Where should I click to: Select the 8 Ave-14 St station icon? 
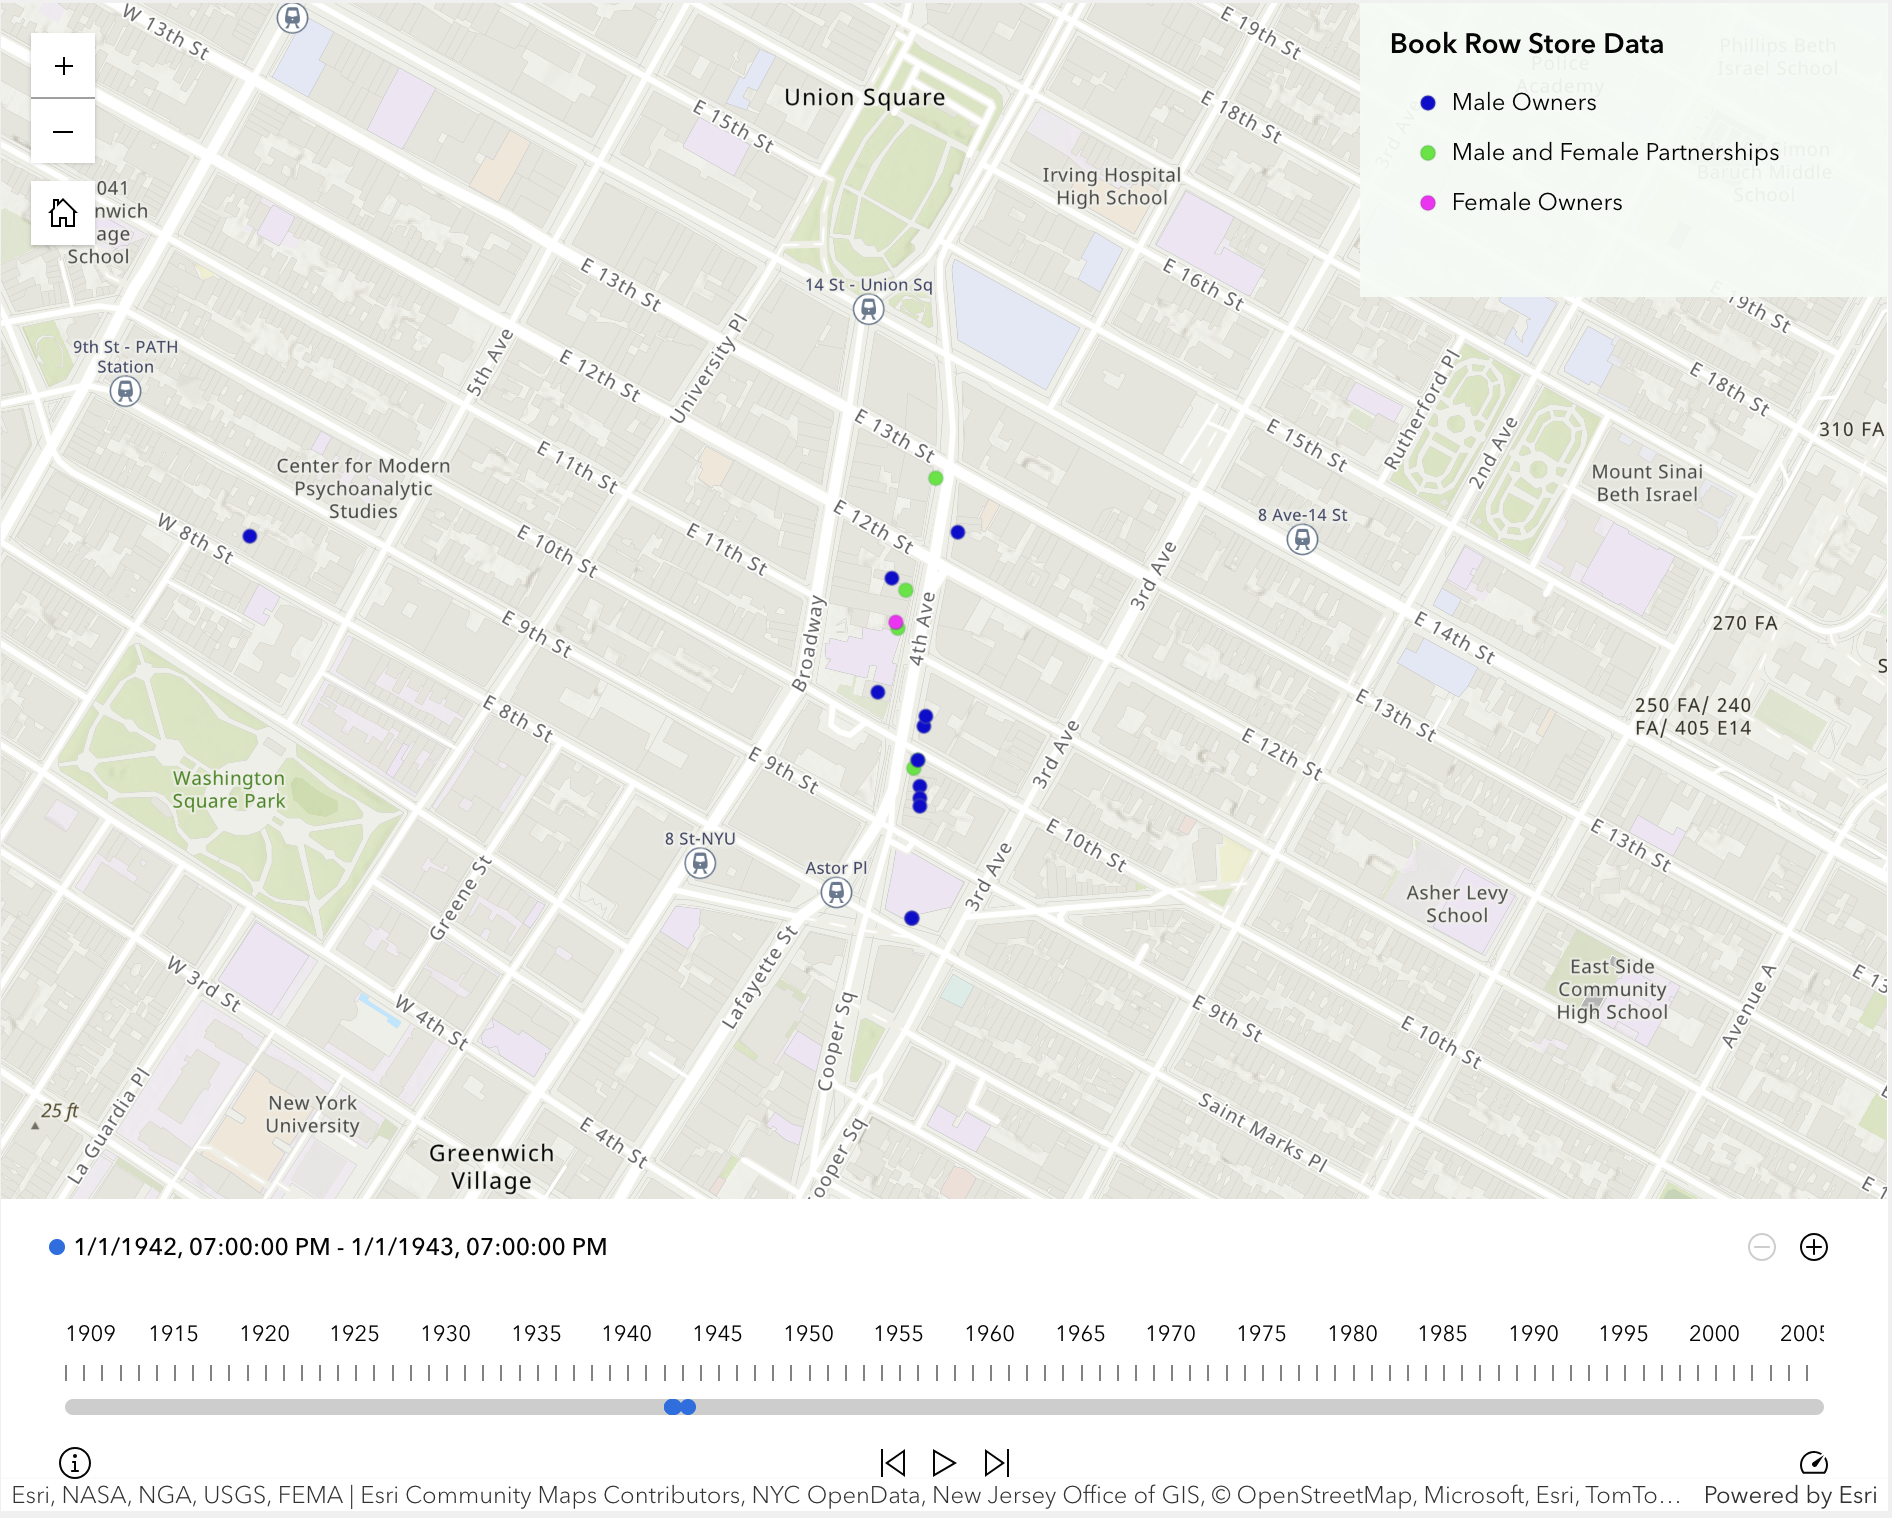1302,540
